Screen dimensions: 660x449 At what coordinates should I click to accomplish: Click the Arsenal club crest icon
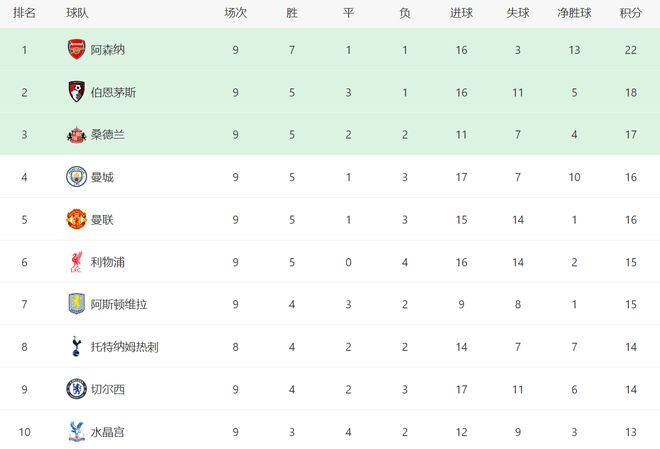pyautogui.click(x=76, y=49)
